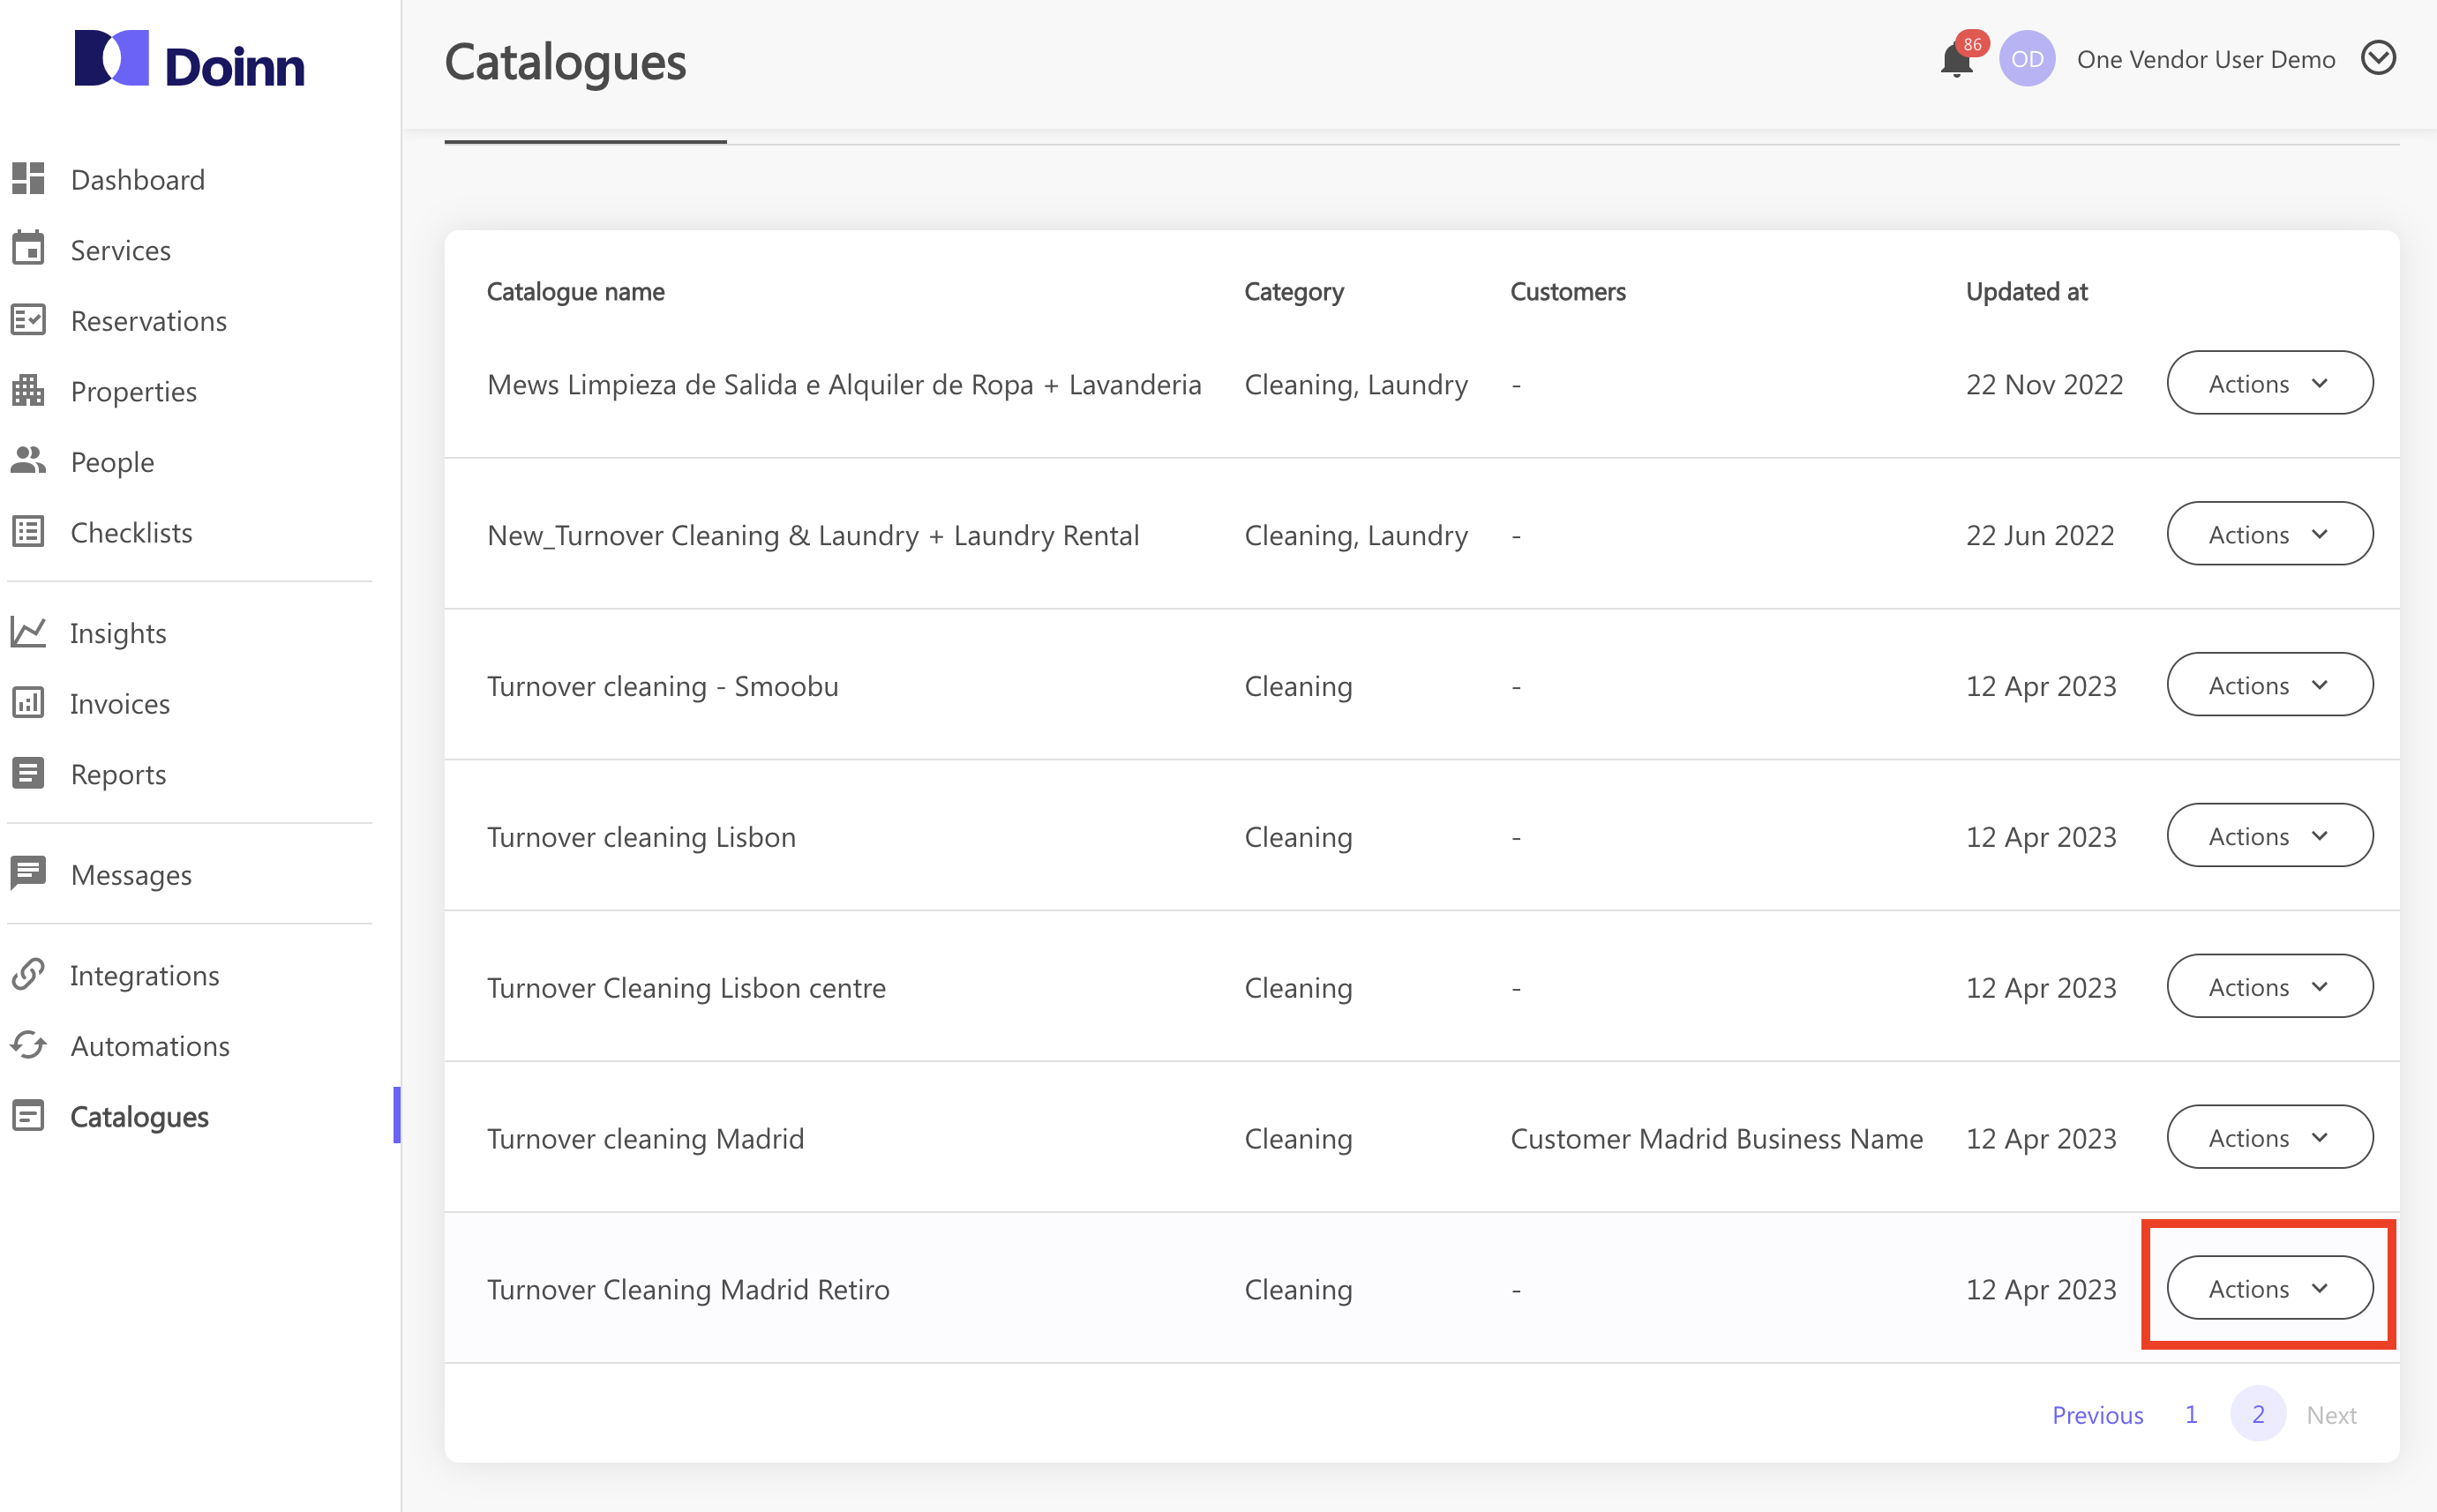Open Actions dropdown for Turnover cleaning Lisbon
This screenshot has height=1512, width=2437.
pyautogui.click(x=2269, y=836)
